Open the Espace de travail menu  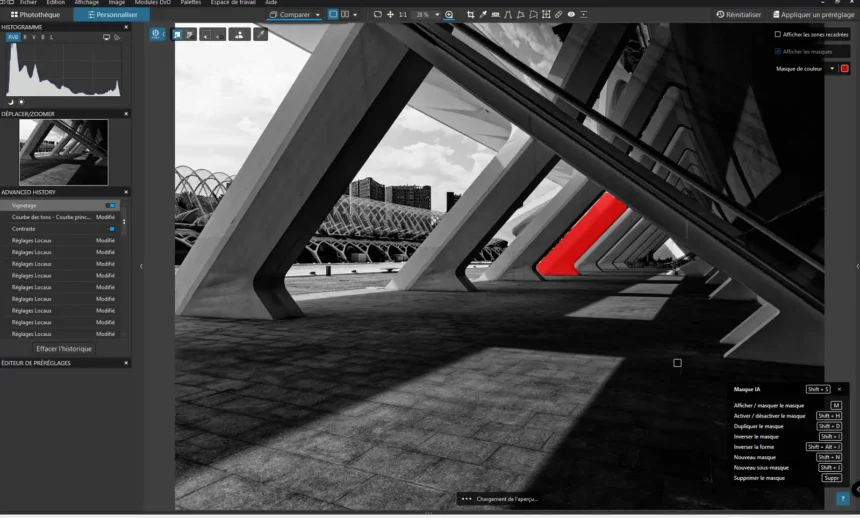pyautogui.click(x=233, y=2)
